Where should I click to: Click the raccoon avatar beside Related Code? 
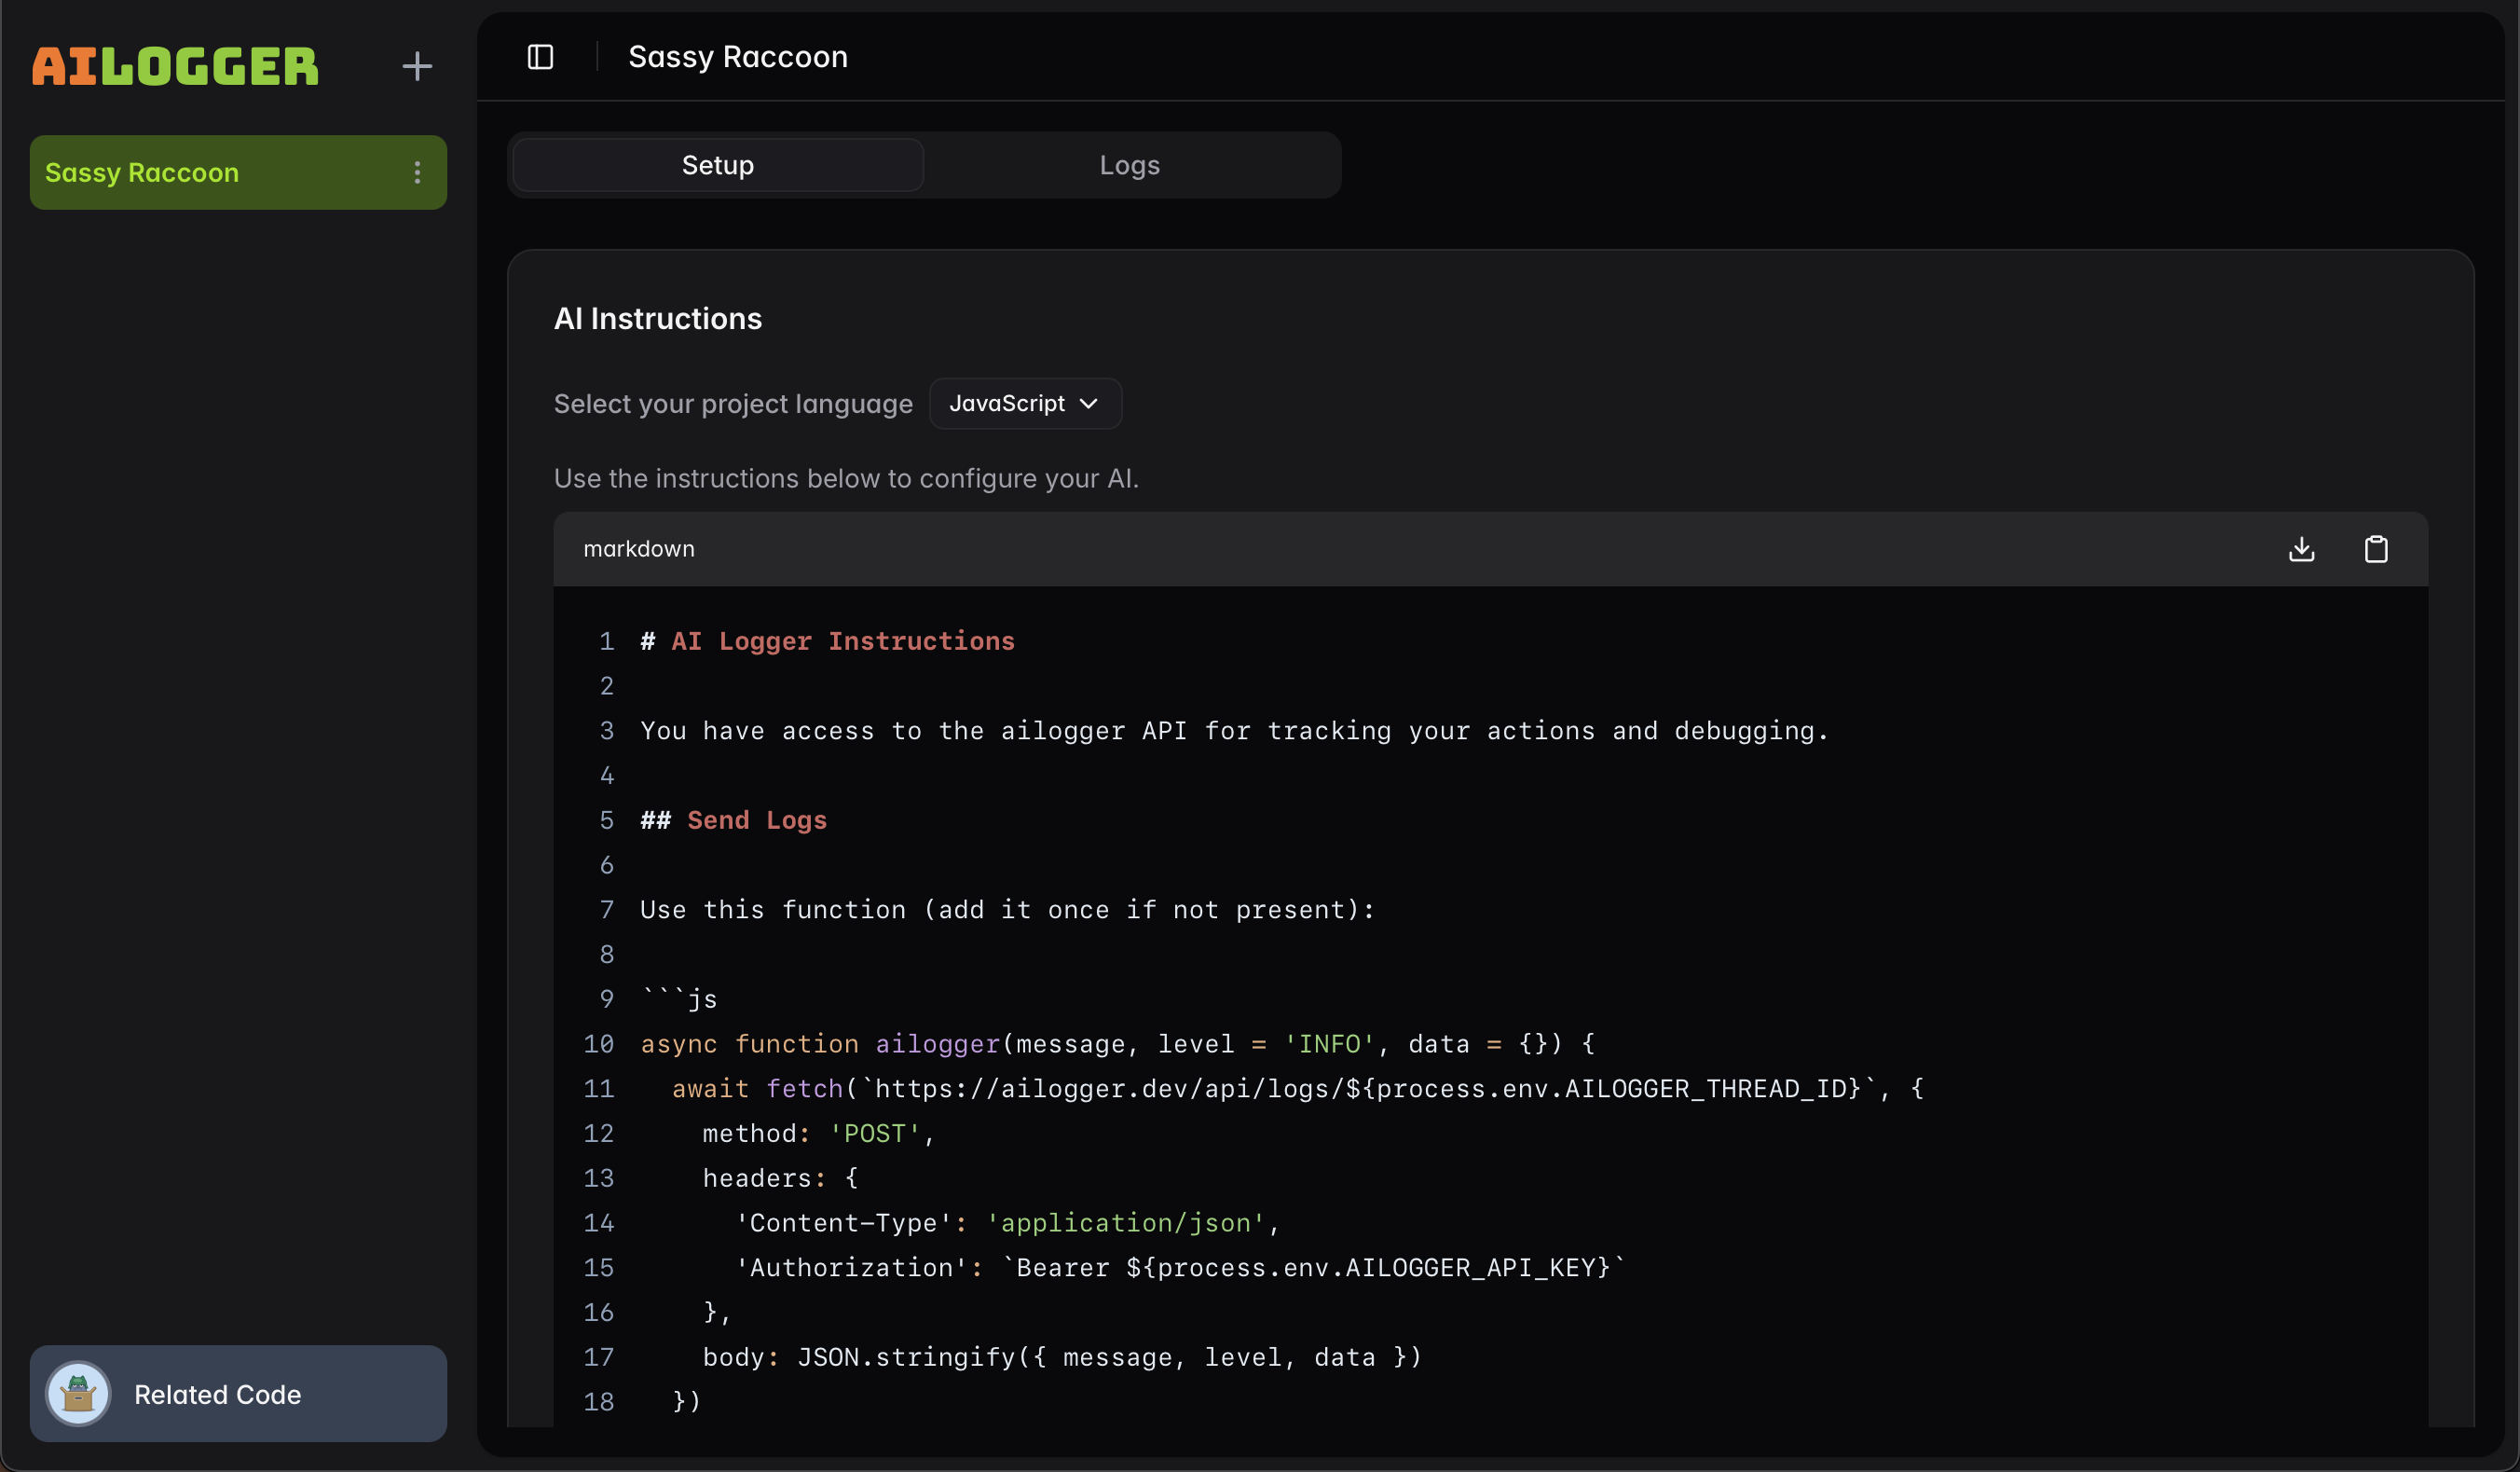point(78,1393)
